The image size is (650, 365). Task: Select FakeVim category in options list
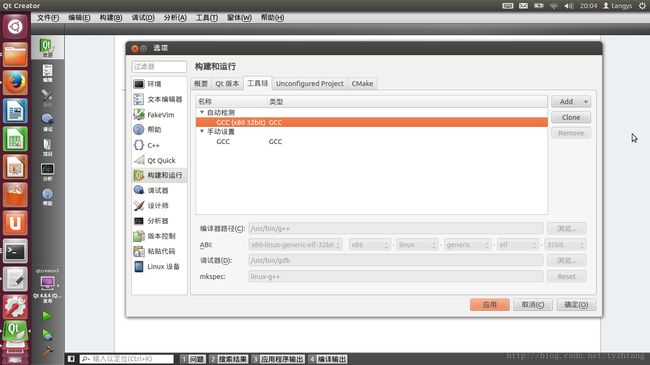(x=159, y=114)
